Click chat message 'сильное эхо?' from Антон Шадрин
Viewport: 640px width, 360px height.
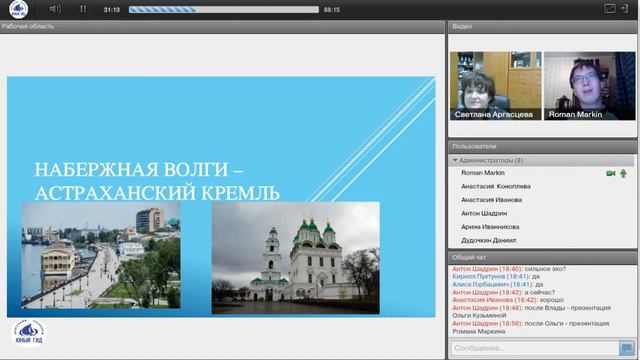(x=509, y=269)
